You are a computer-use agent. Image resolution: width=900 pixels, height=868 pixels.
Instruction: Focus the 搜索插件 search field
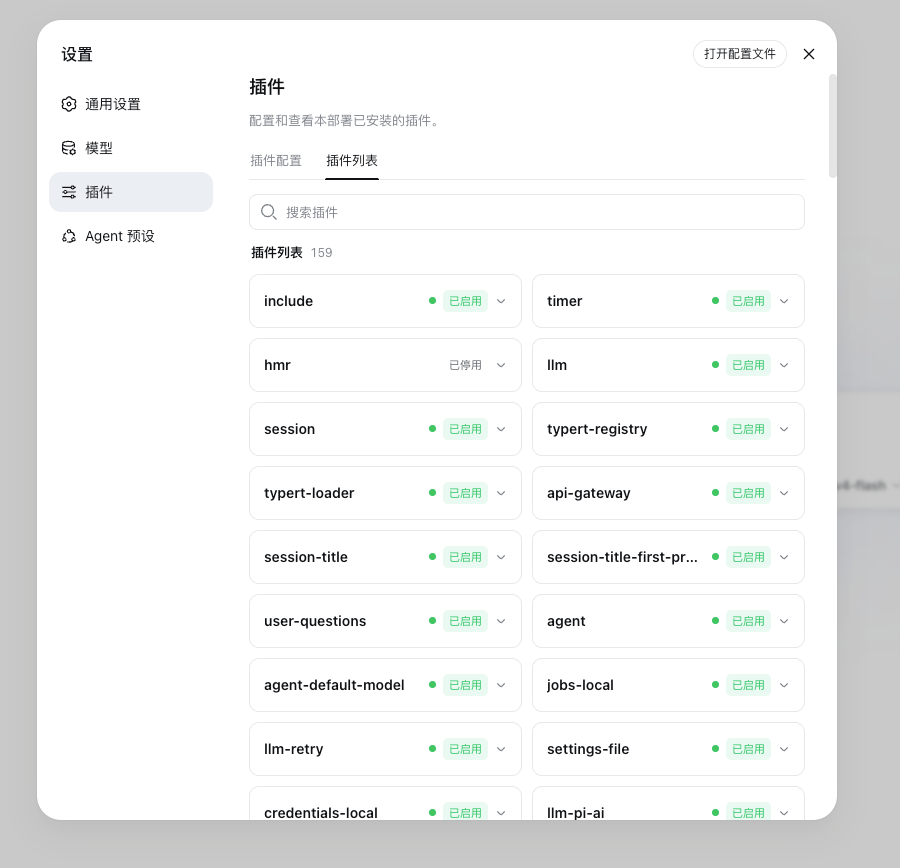527,212
